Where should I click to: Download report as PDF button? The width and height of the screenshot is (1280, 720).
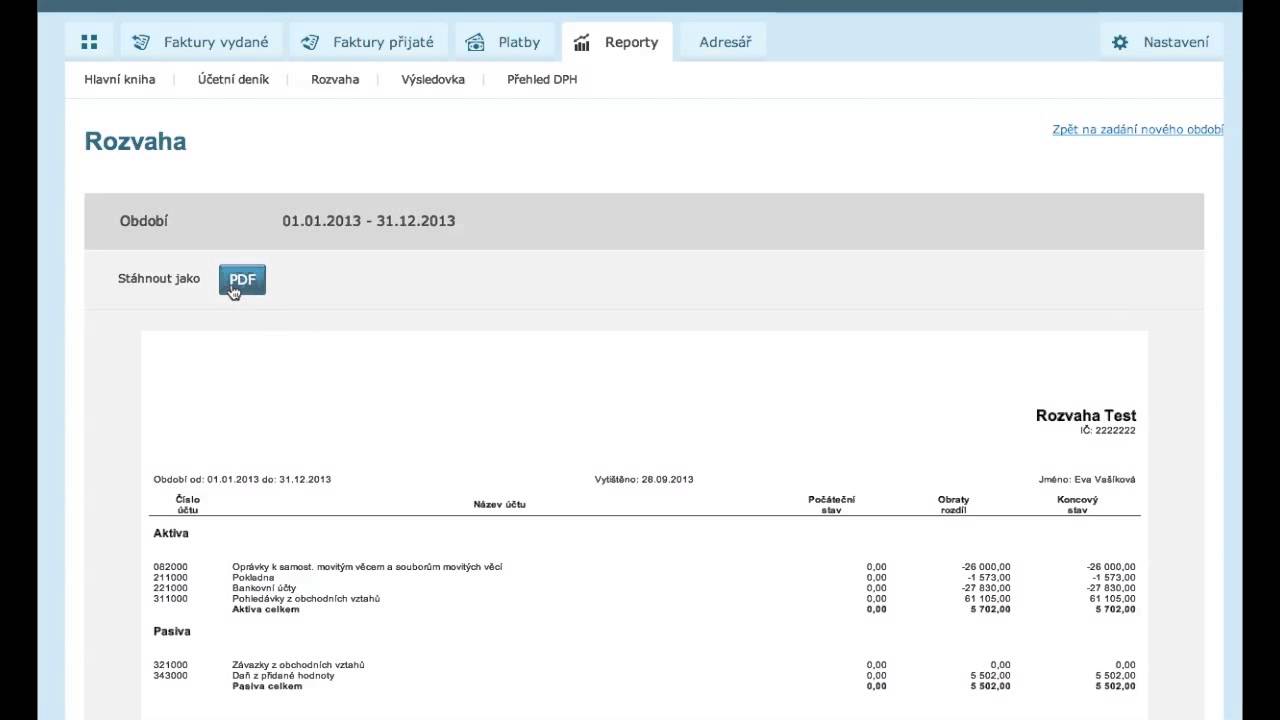click(242, 280)
